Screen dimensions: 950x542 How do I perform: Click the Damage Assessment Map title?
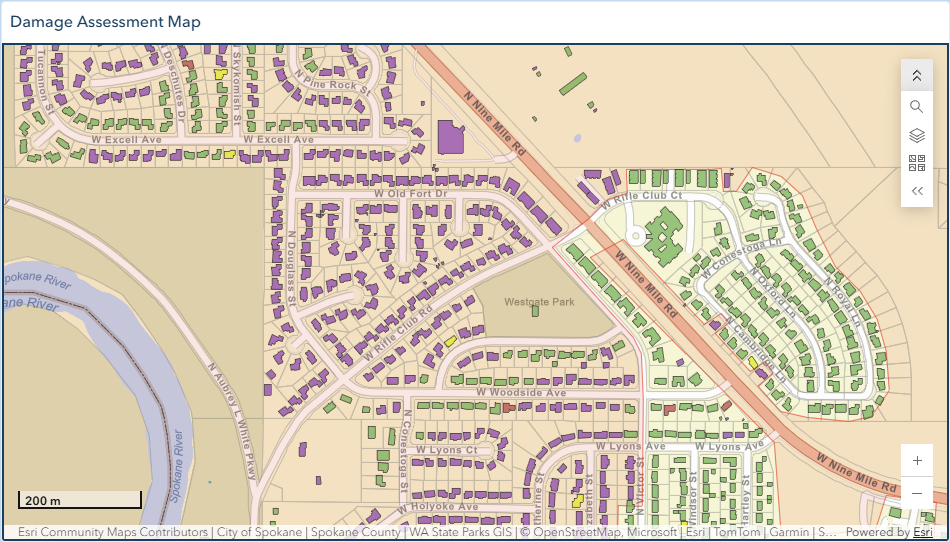tap(105, 22)
